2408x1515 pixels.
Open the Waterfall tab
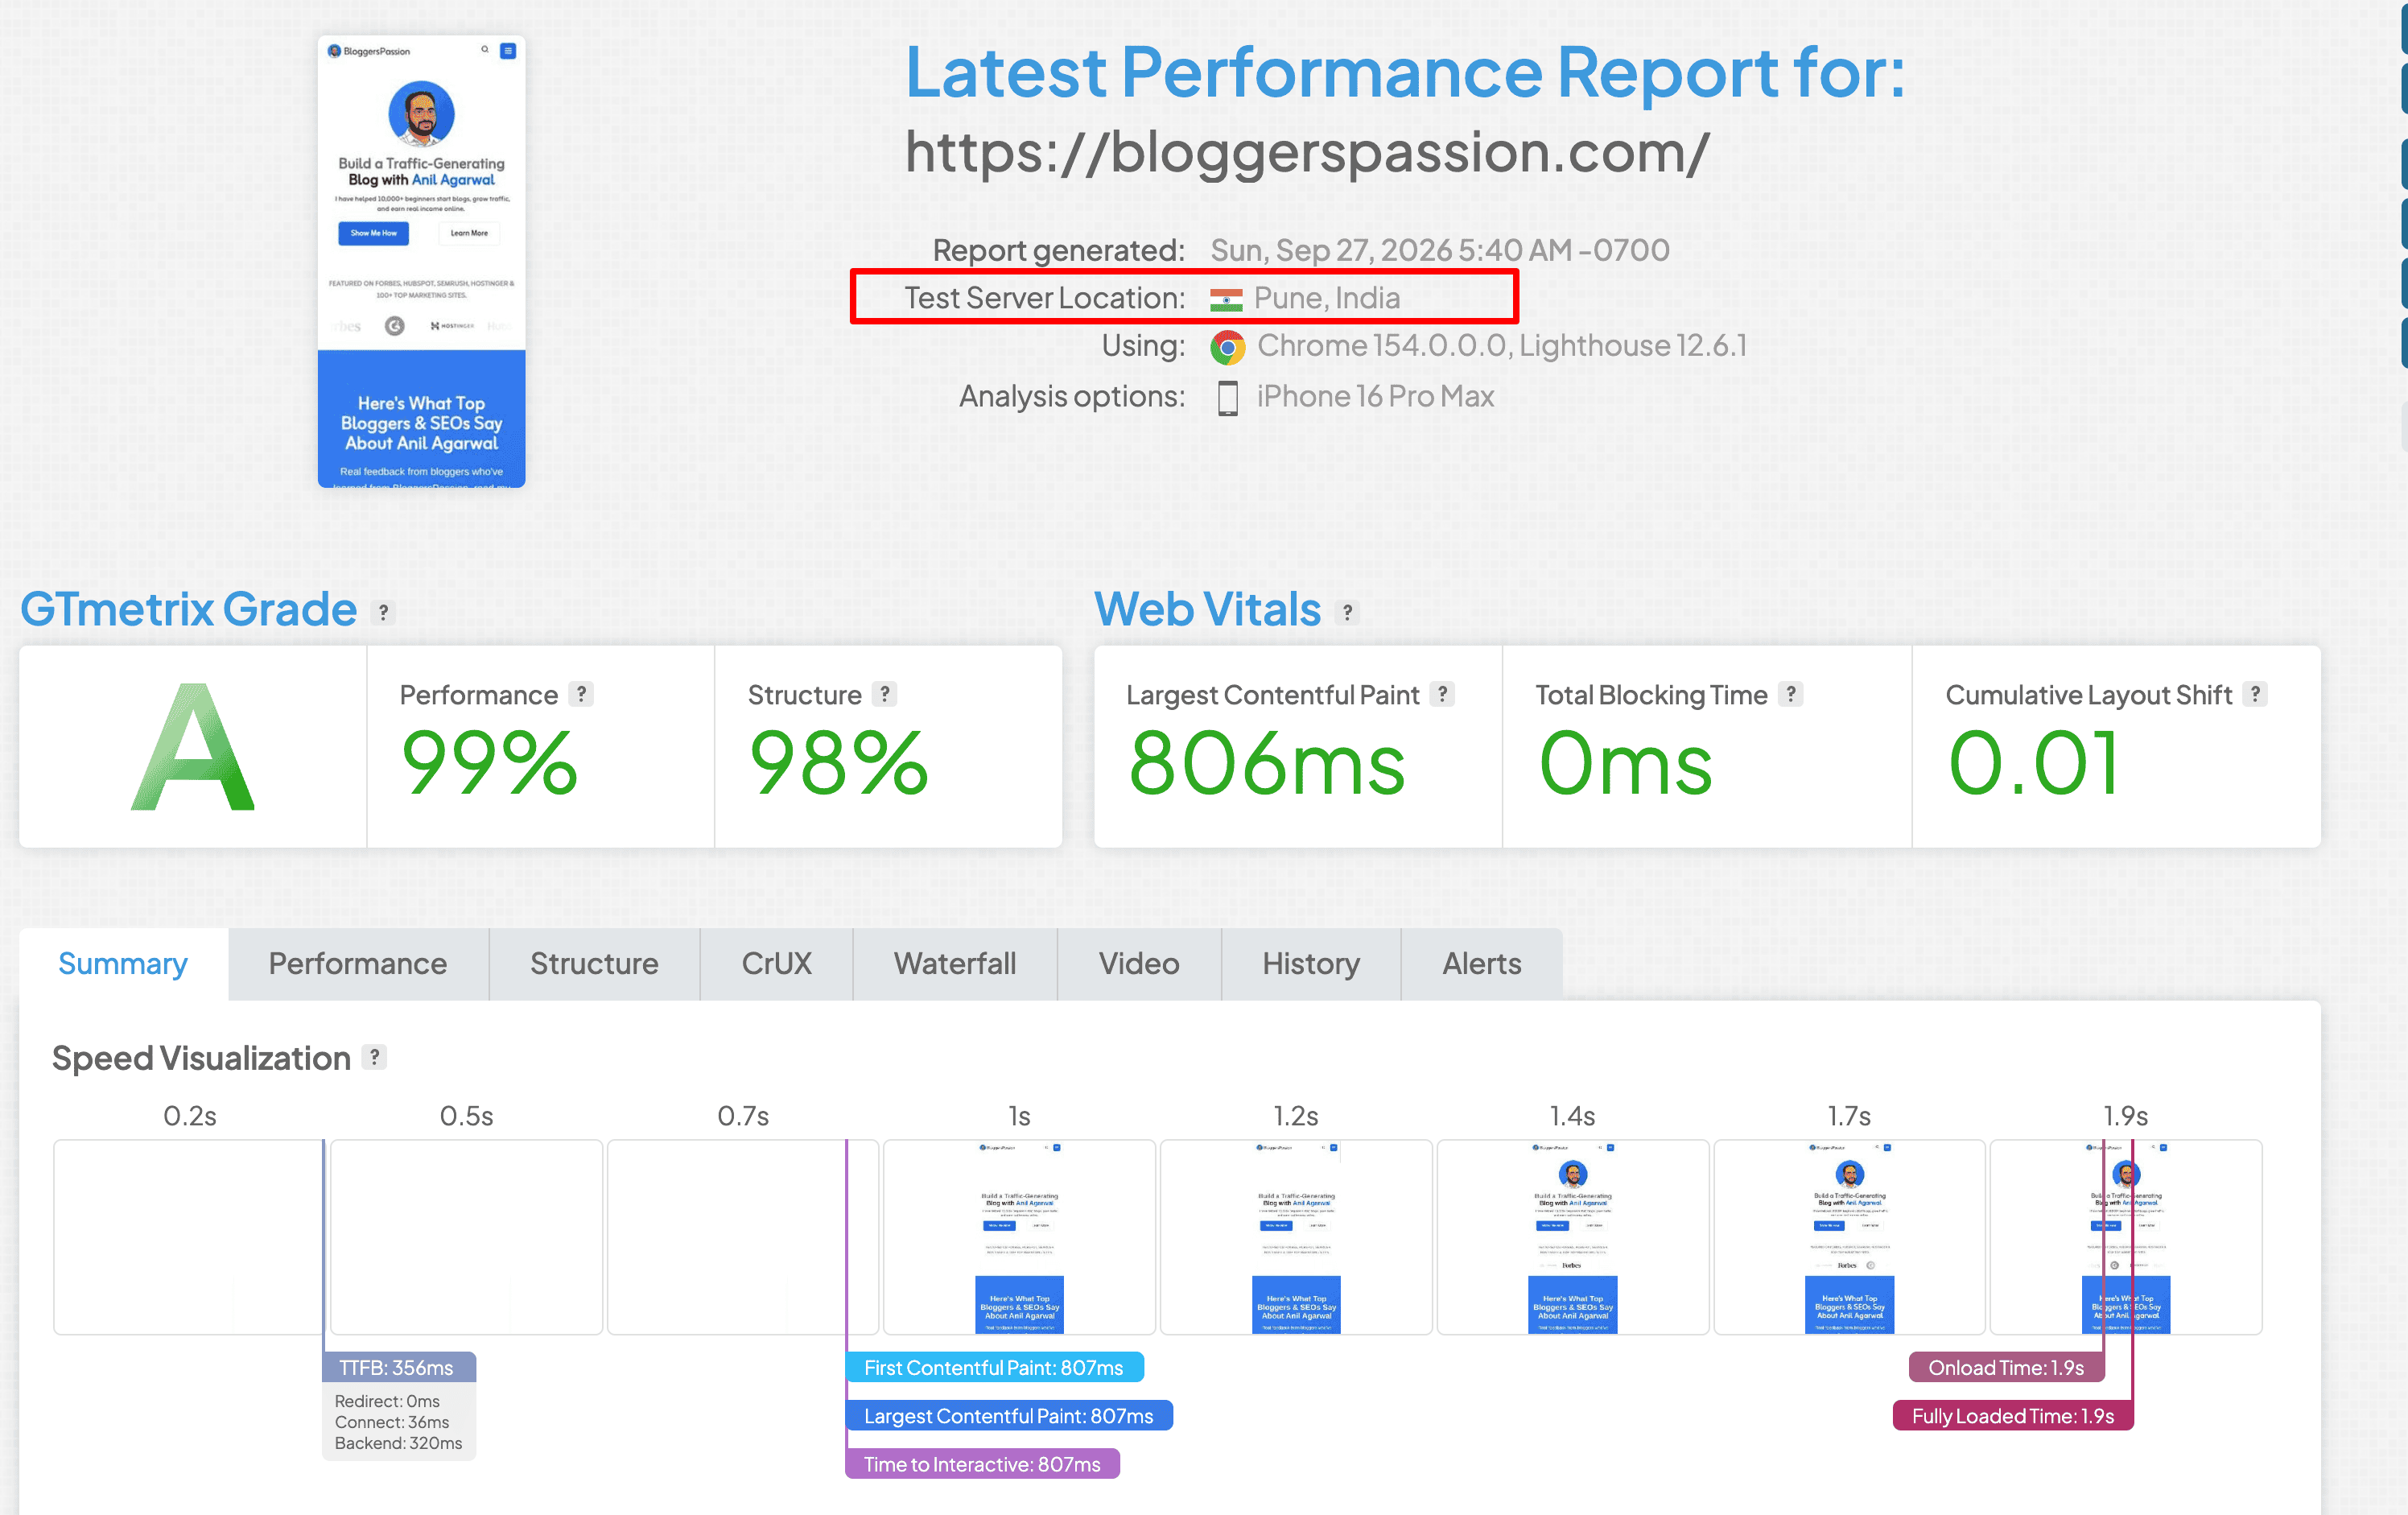point(955,964)
